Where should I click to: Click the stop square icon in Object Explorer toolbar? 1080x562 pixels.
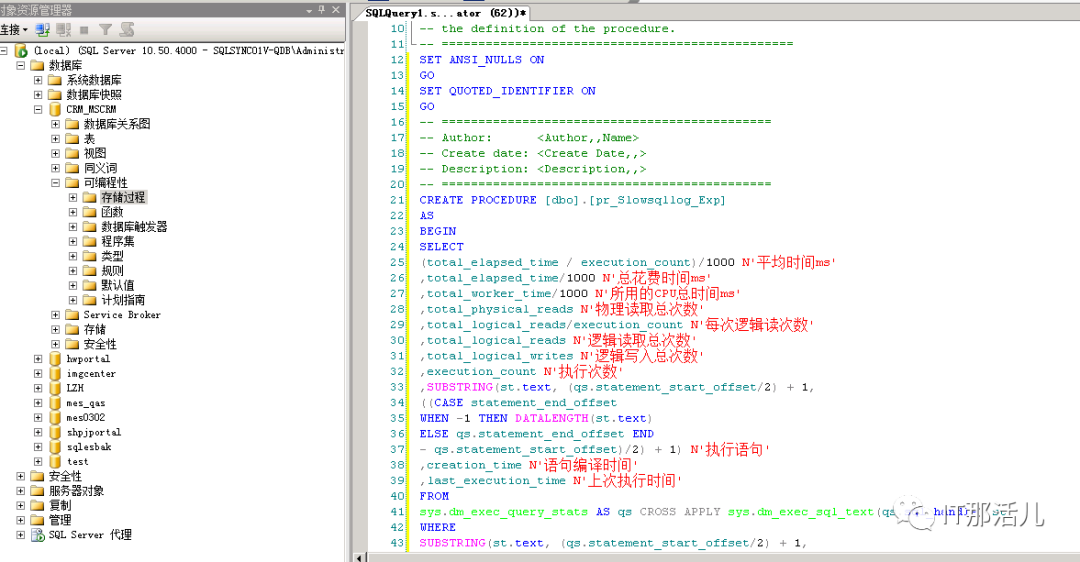(x=84, y=30)
